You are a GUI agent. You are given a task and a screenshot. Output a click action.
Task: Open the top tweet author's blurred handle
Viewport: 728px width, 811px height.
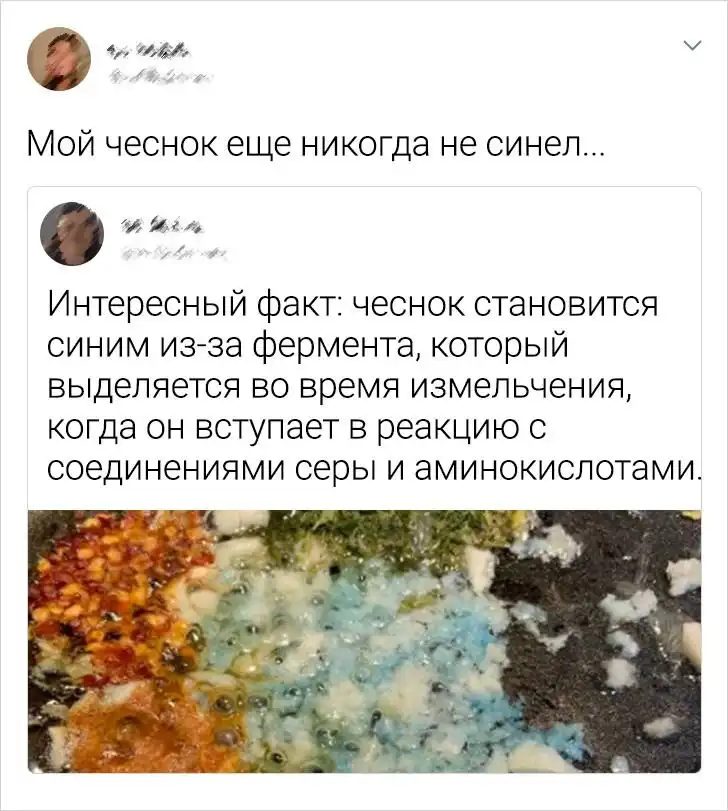pyautogui.click(x=160, y=78)
